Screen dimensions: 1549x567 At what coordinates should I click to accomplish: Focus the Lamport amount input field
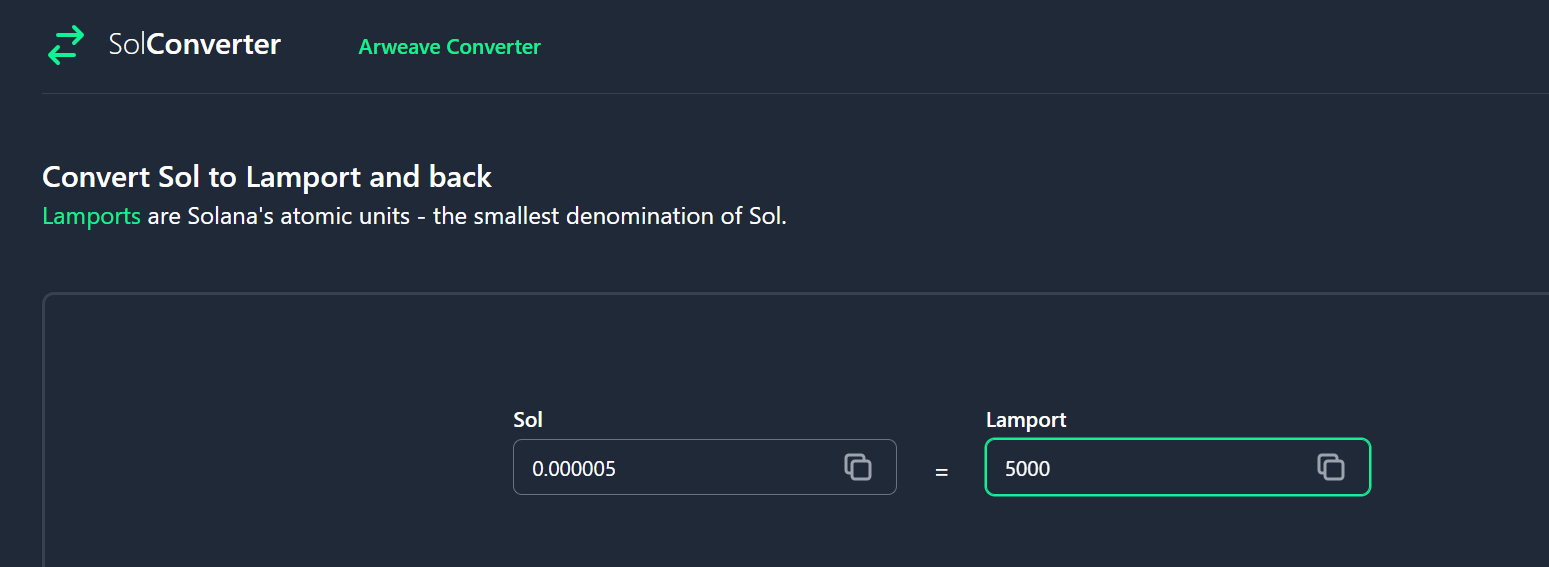pos(1178,467)
